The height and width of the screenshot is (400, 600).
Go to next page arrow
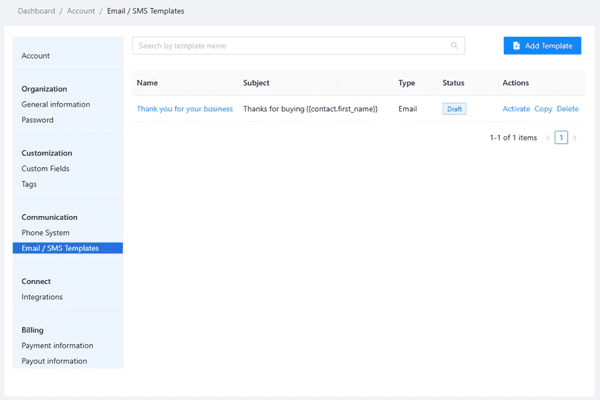click(x=575, y=138)
